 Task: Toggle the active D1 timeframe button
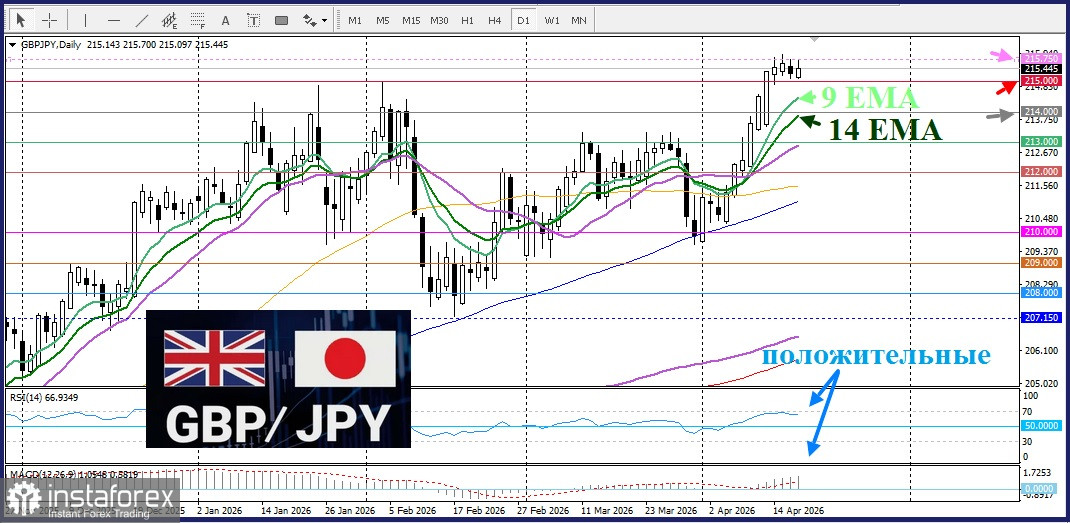[523, 20]
